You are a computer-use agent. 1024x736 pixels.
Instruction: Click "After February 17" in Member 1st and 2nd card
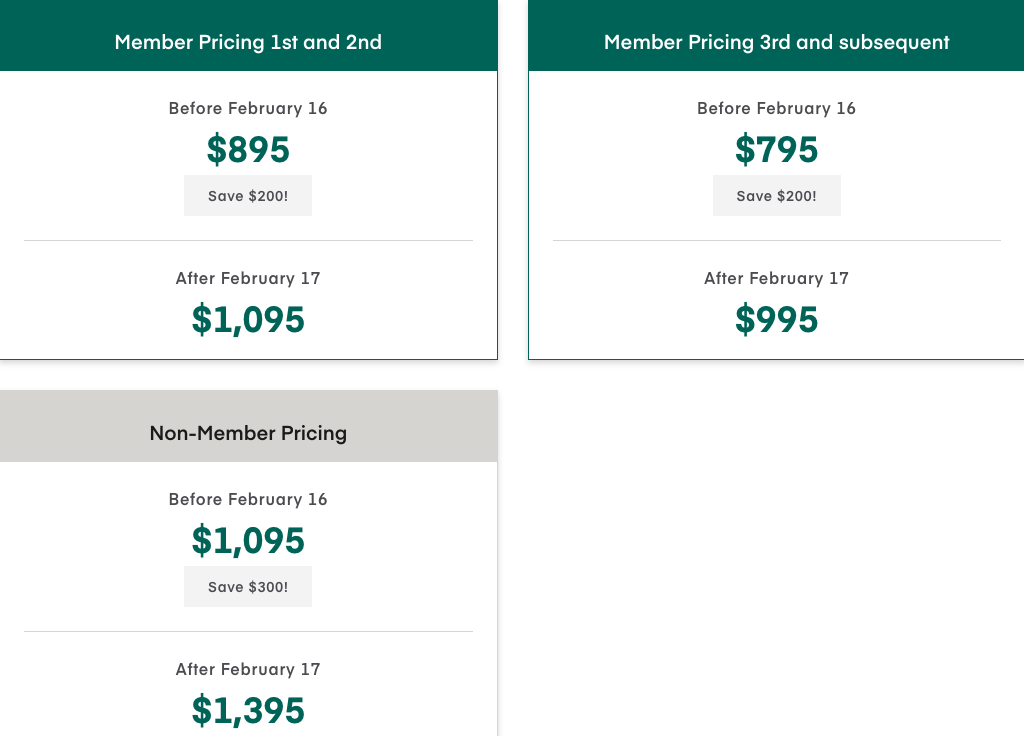pyautogui.click(x=248, y=278)
